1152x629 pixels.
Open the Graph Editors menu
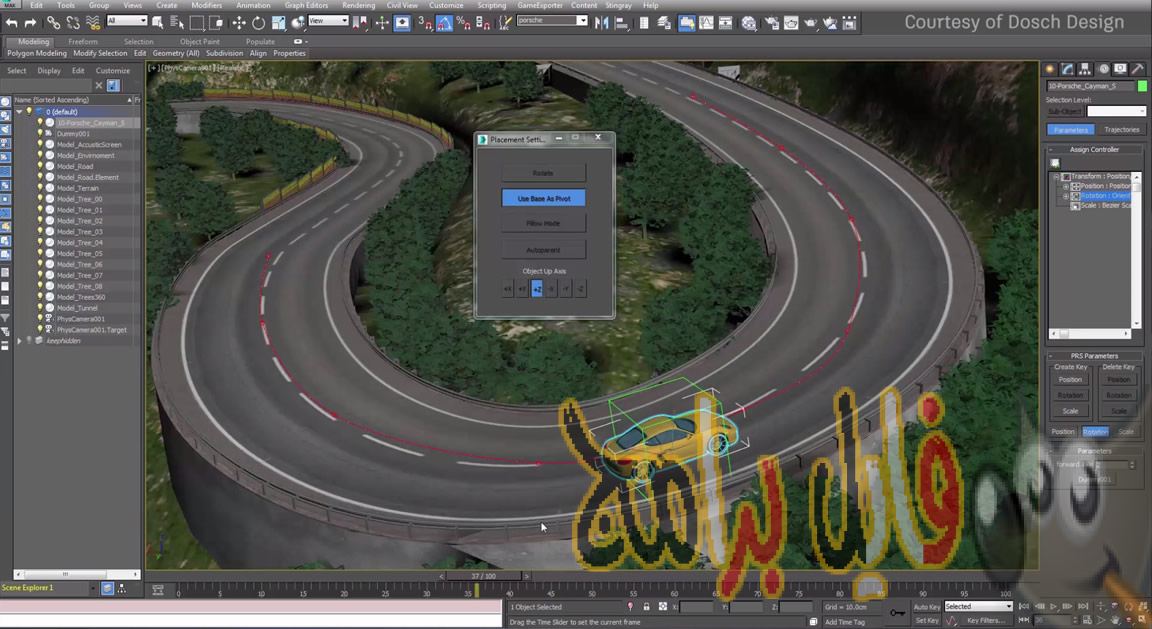pos(306,5)
